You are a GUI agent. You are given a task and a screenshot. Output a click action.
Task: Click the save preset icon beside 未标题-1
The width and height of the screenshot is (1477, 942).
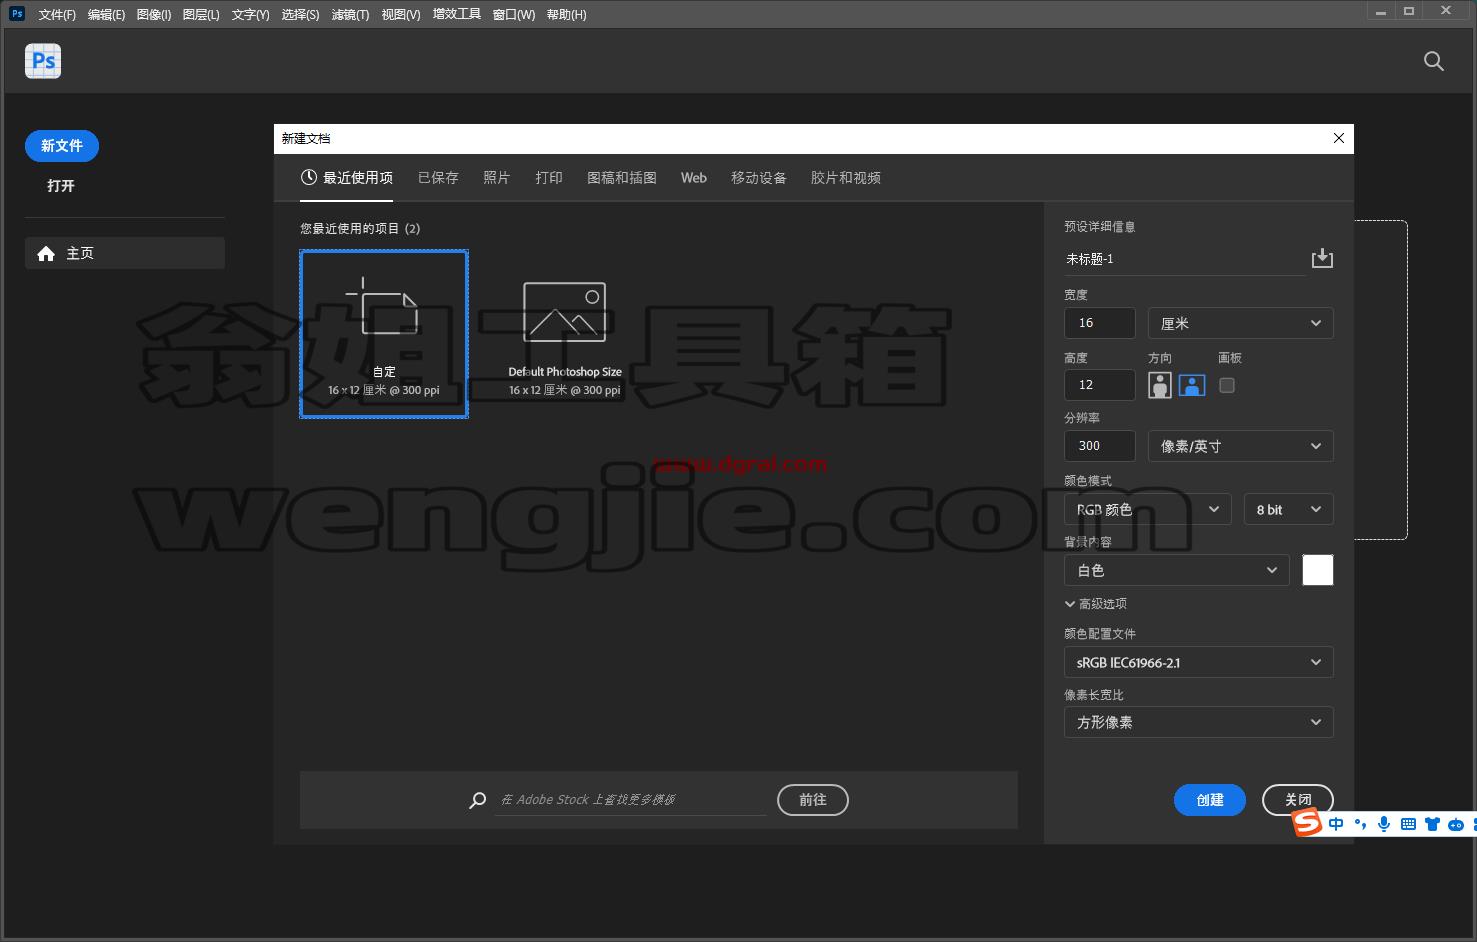(x=1322, y=259)
